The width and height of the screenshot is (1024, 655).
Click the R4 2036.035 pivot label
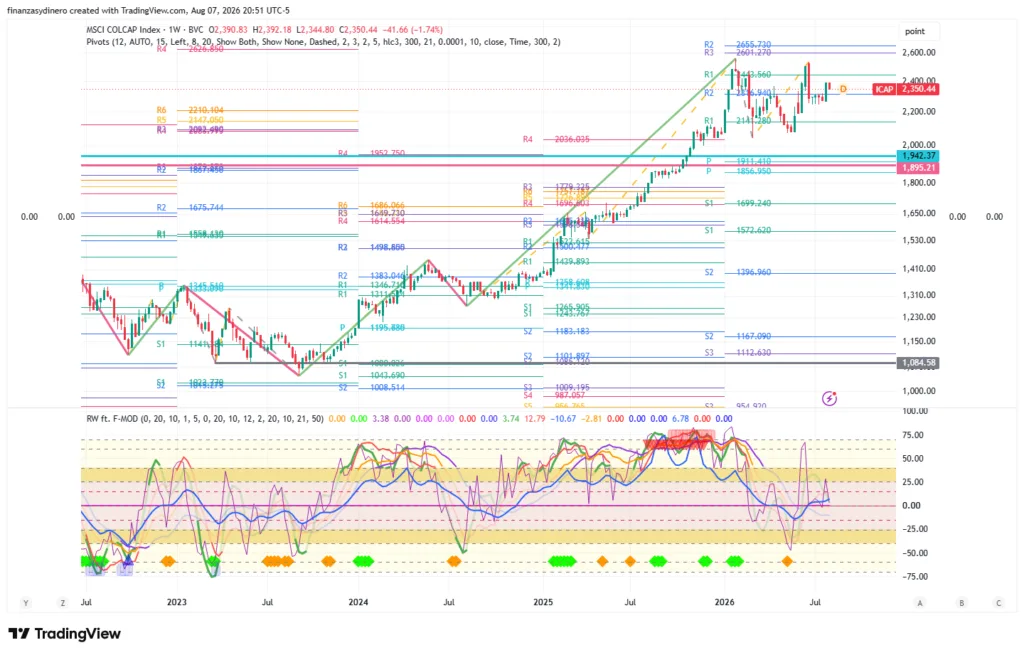pyautogui.click(x=556, y=139)
